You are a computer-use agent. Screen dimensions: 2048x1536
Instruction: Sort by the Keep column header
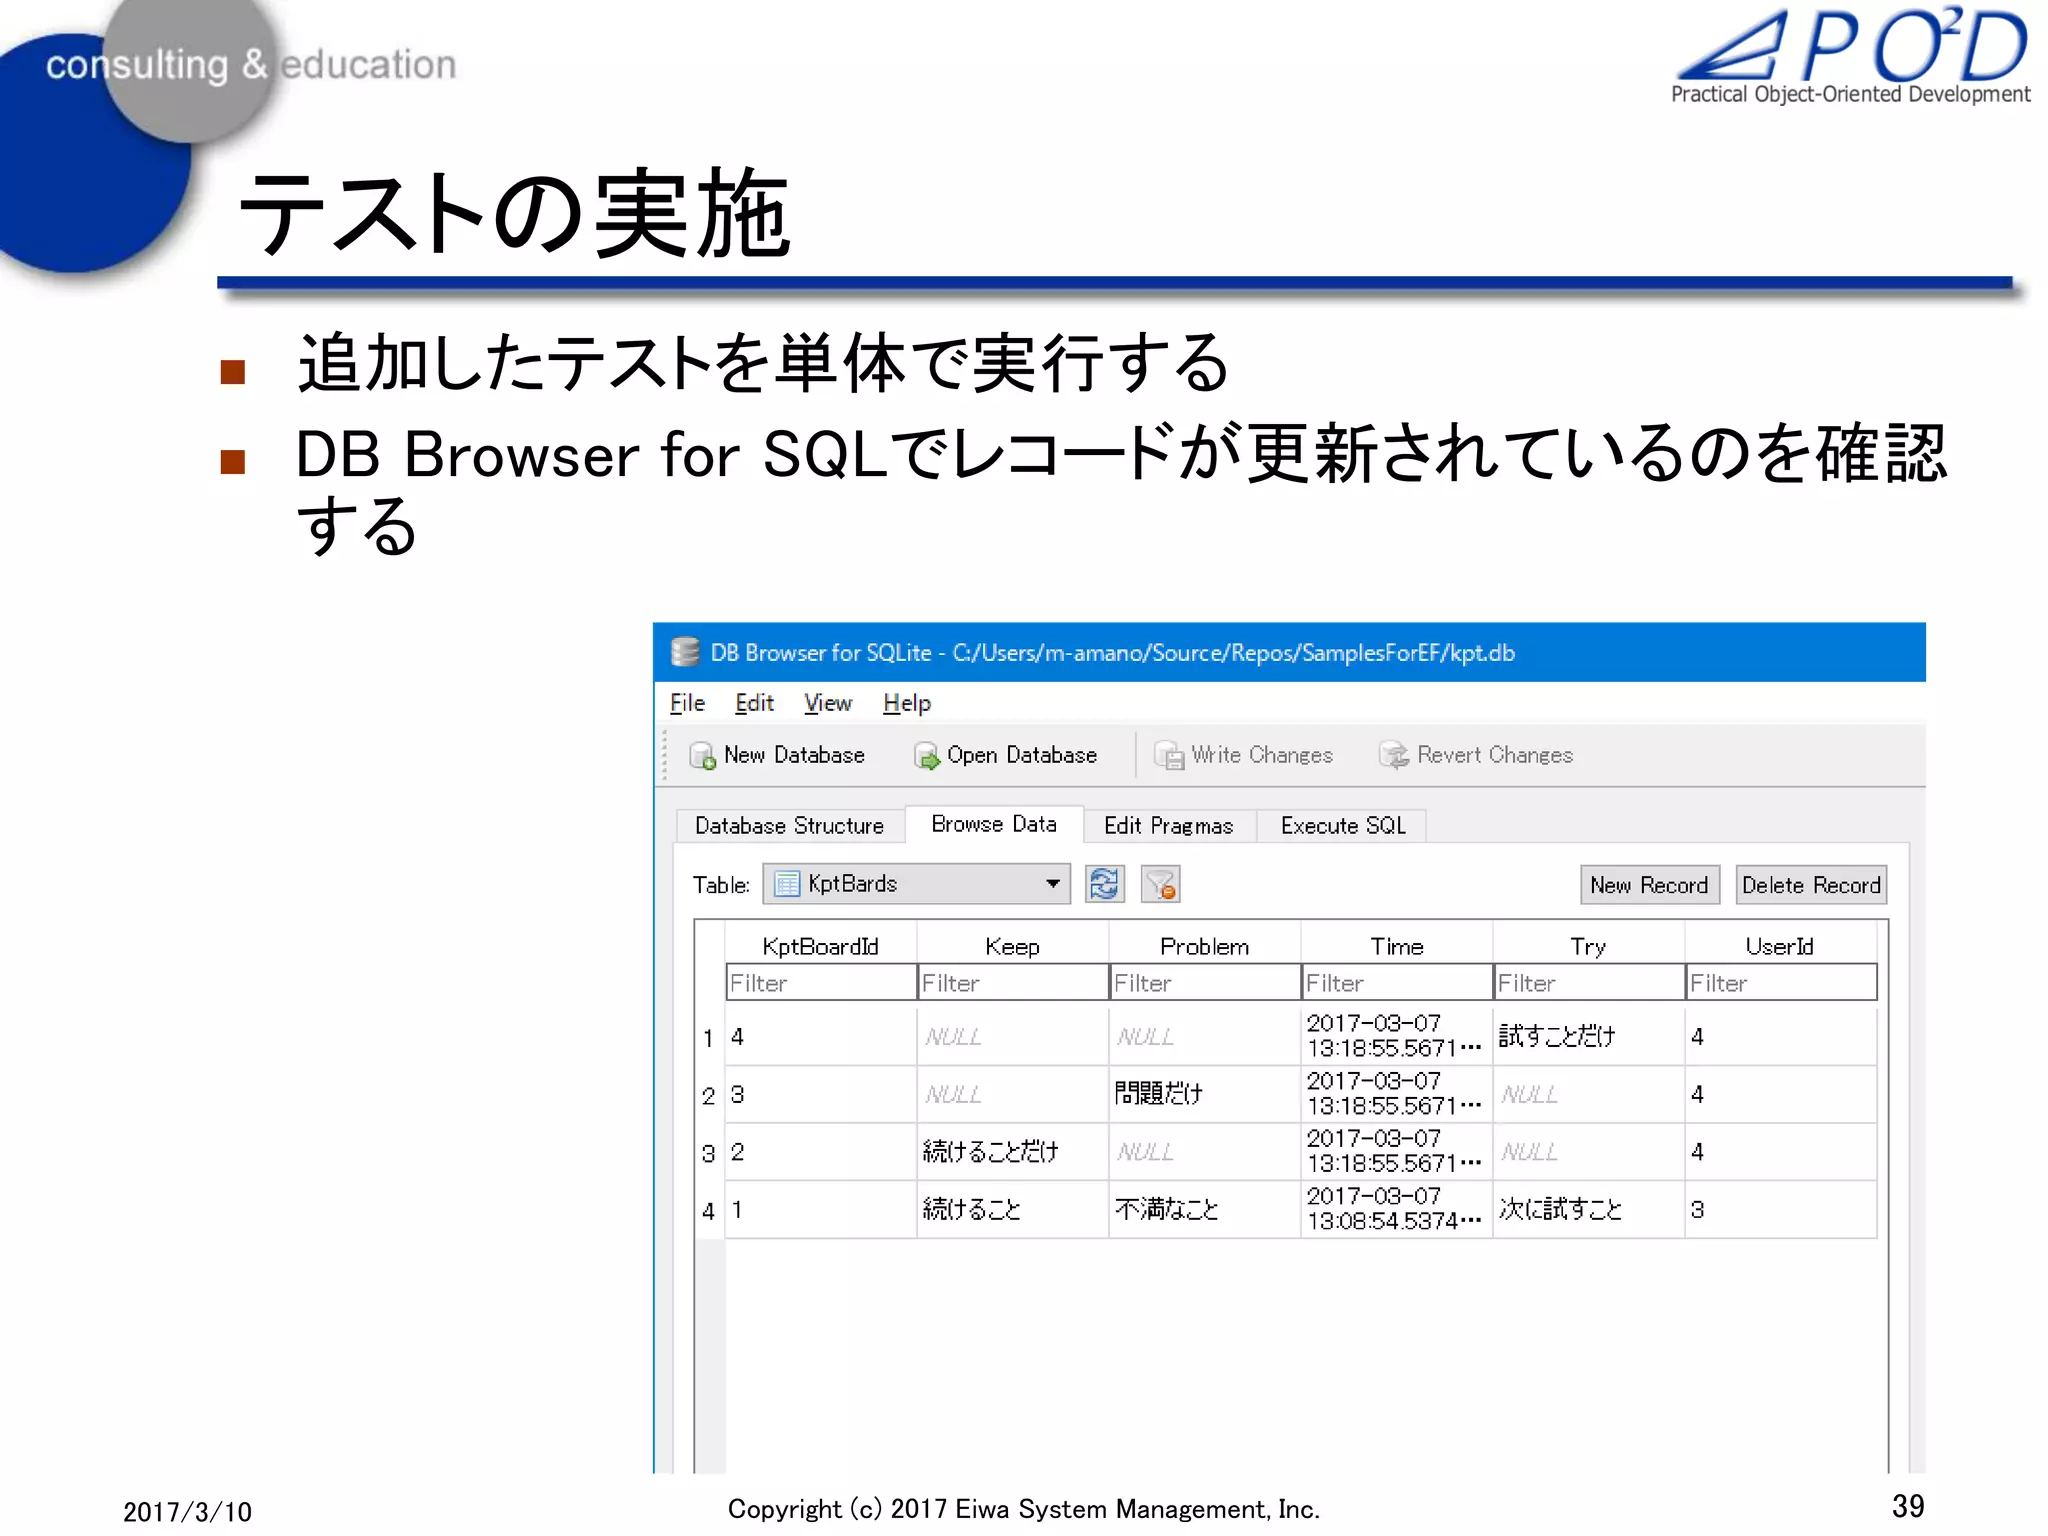tap(1012, 946)
